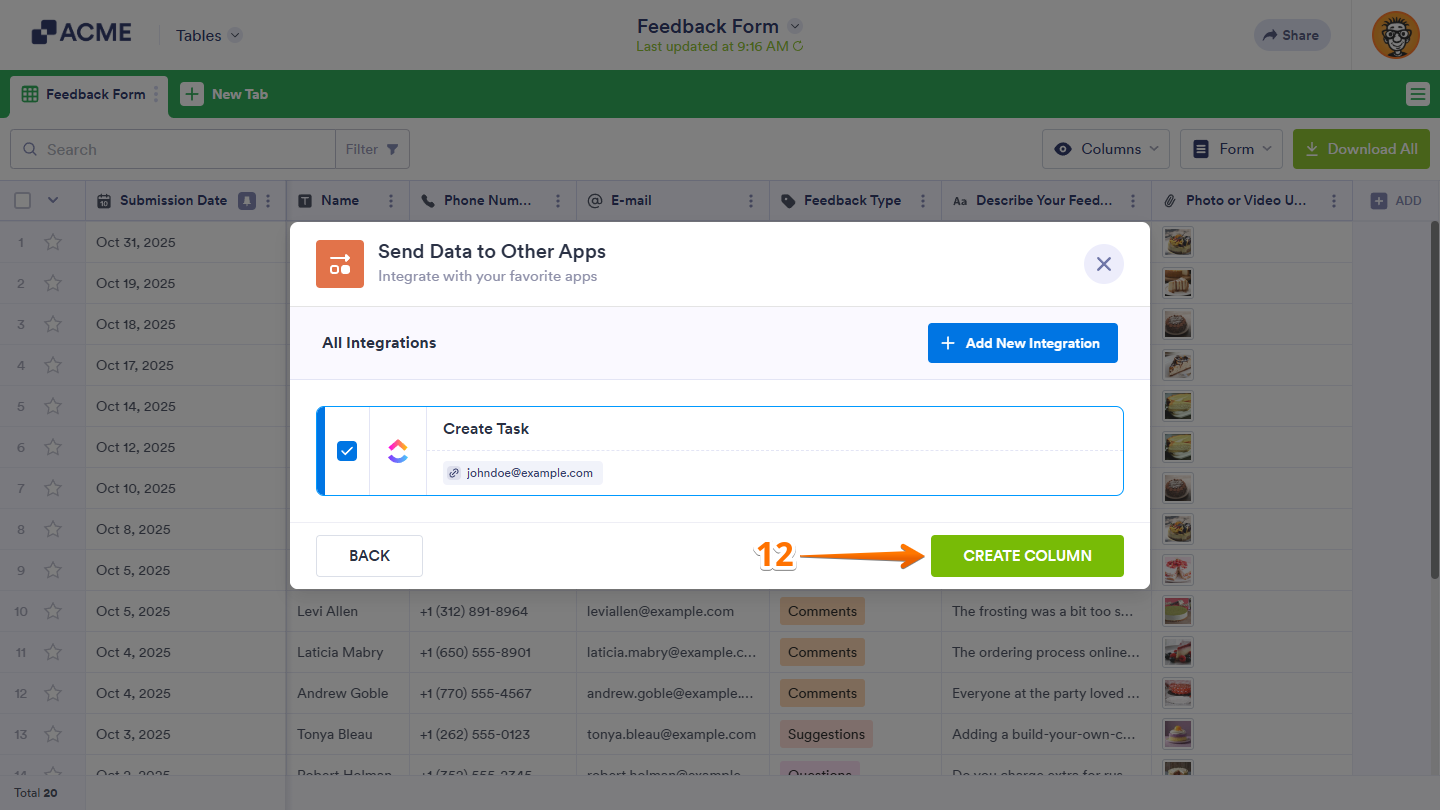Open the hamburger menu on the tab bar

[x=1417, y=93]
